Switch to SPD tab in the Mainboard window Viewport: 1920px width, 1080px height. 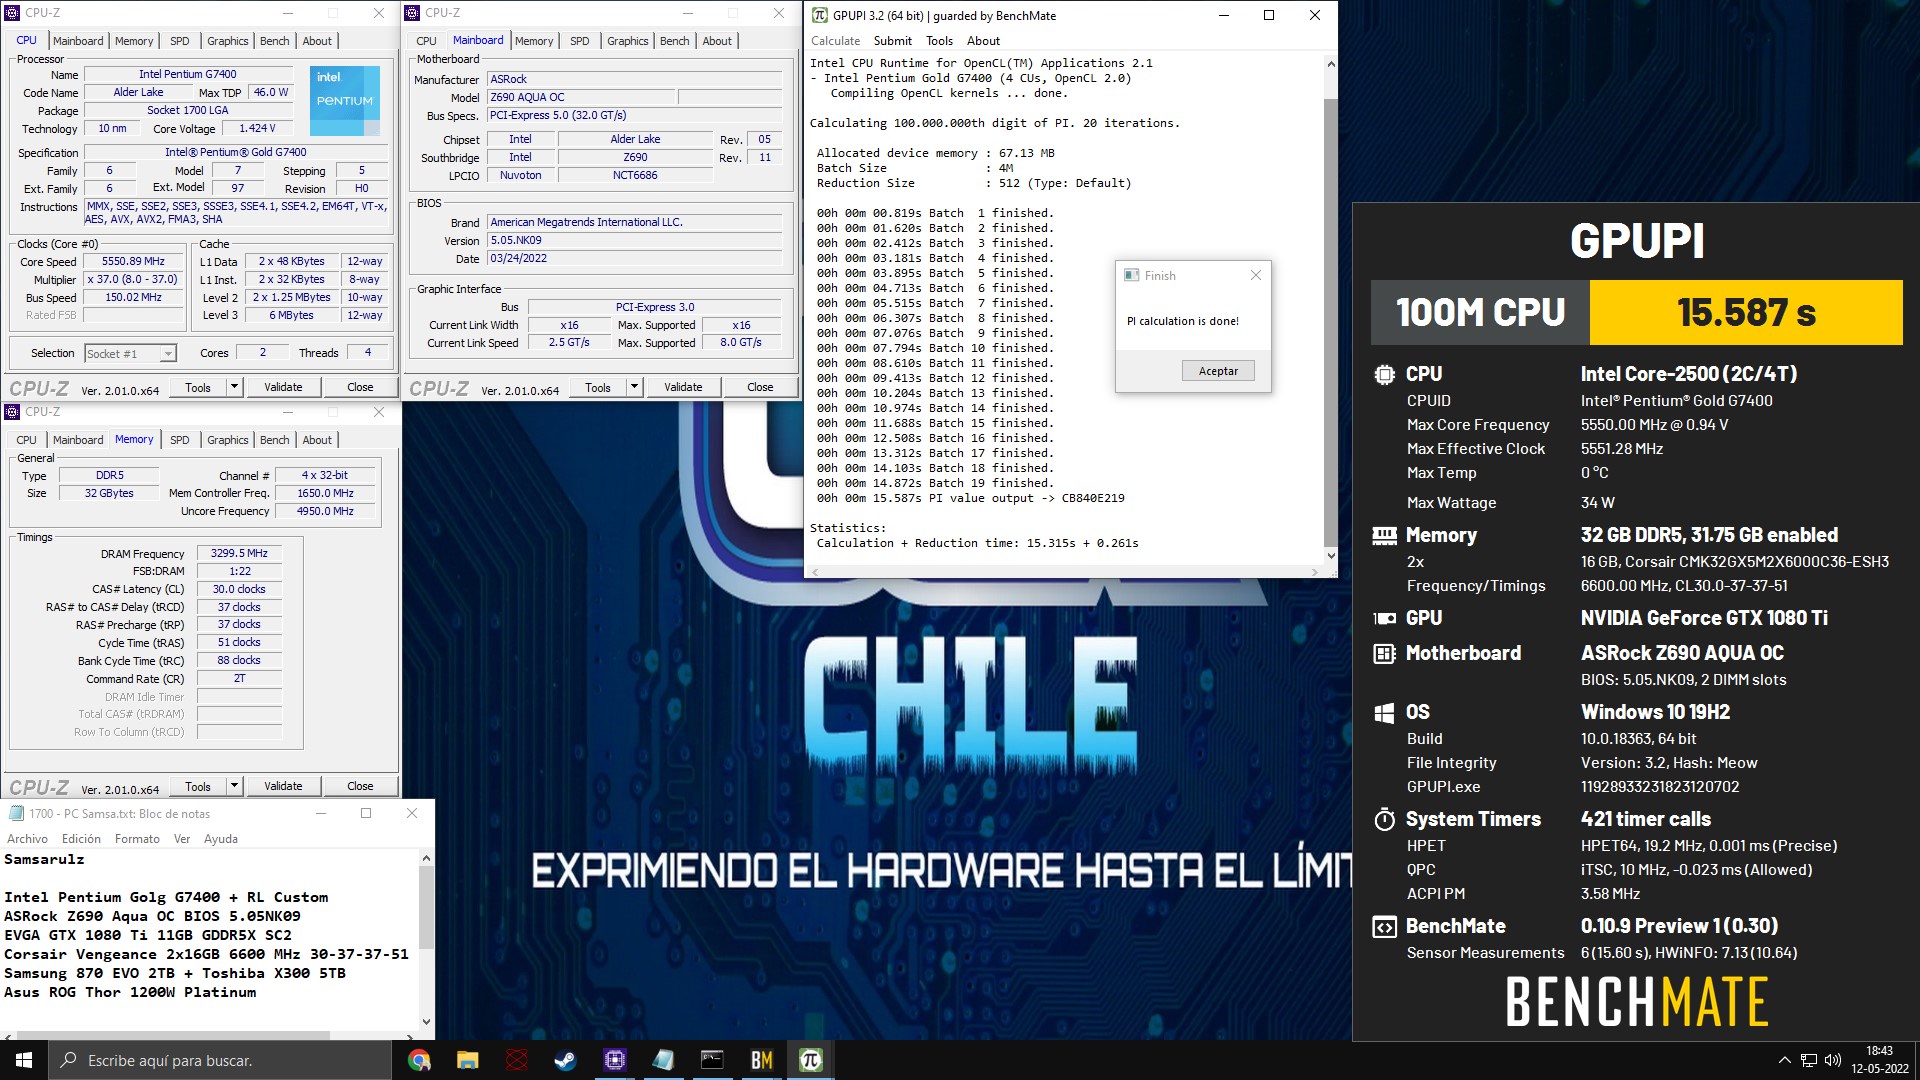[x=580, y=41]
